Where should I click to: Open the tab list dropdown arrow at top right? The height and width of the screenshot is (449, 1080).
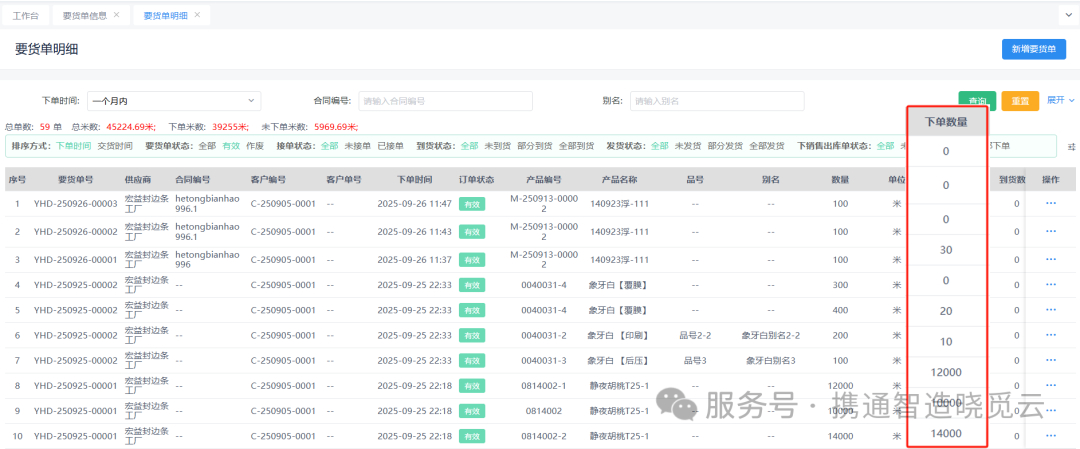1068,14
